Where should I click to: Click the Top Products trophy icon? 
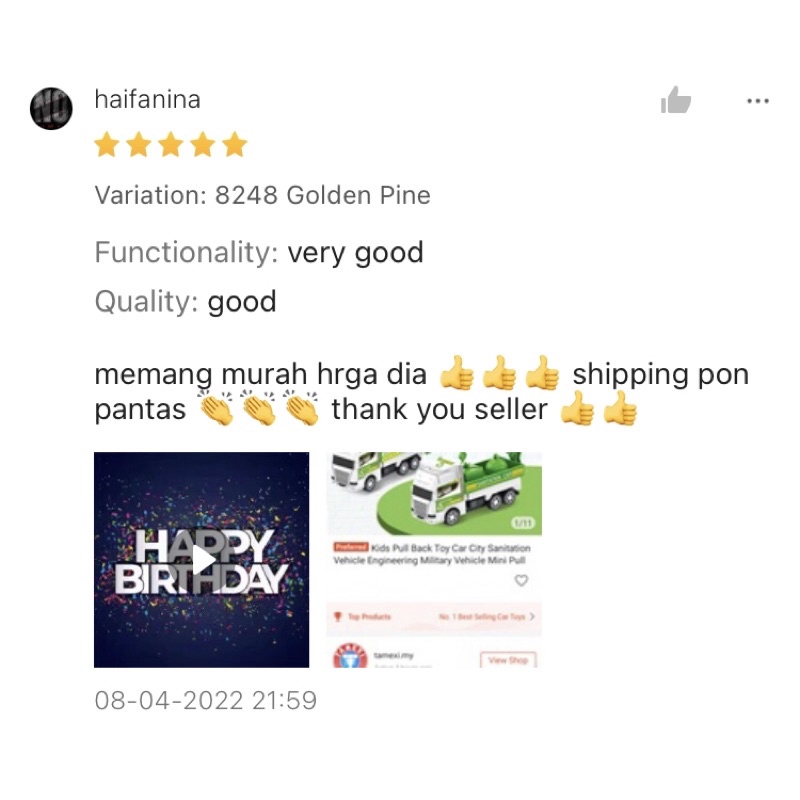tap(337, 616)
